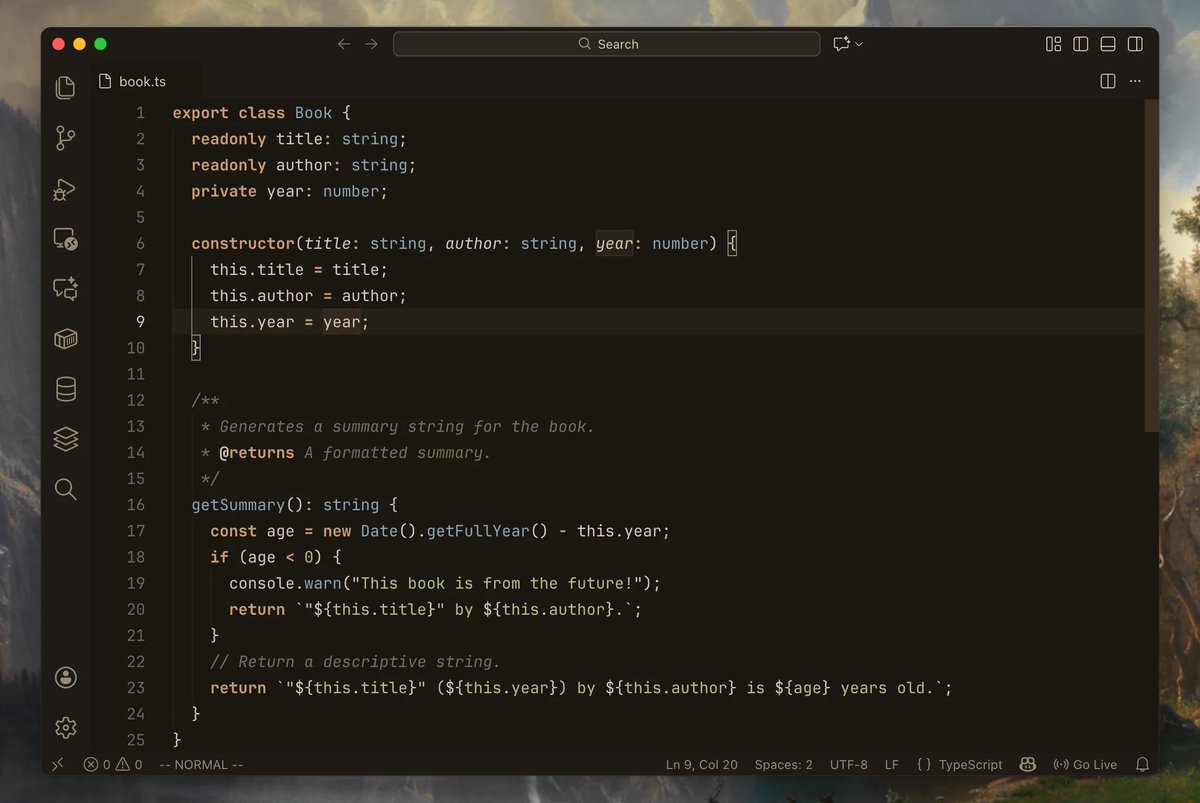This screenshot has width=1200, height=803.
Task: Click inside the top Search box
Action: [x=606, y=43]
